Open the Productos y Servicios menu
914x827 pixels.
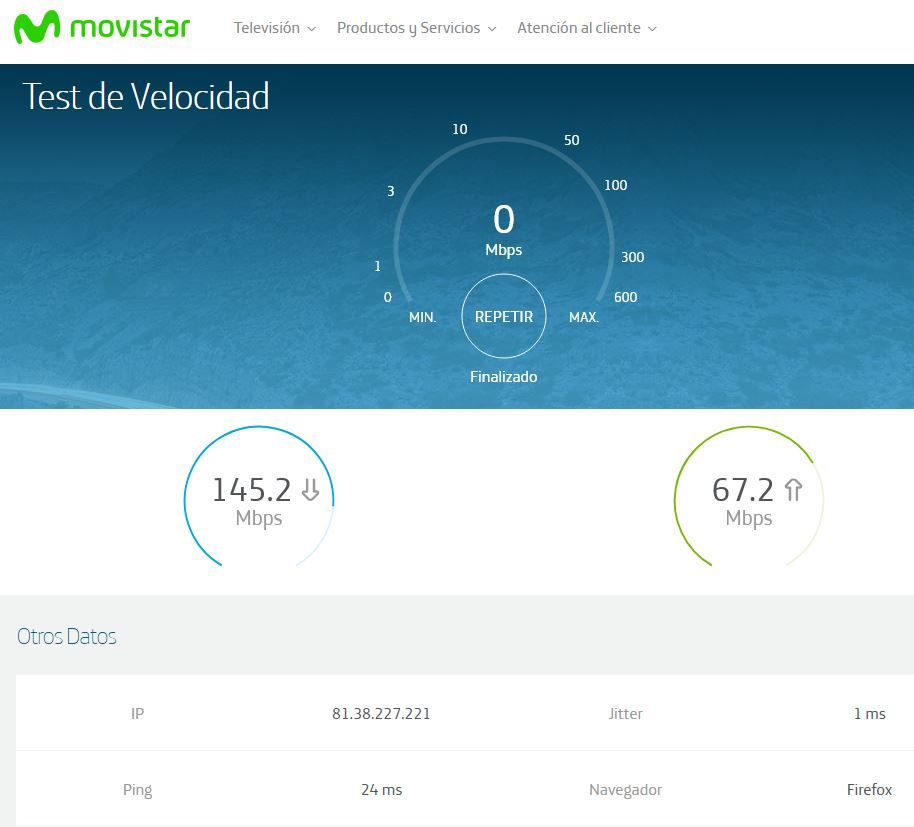[x=408, y=28]
